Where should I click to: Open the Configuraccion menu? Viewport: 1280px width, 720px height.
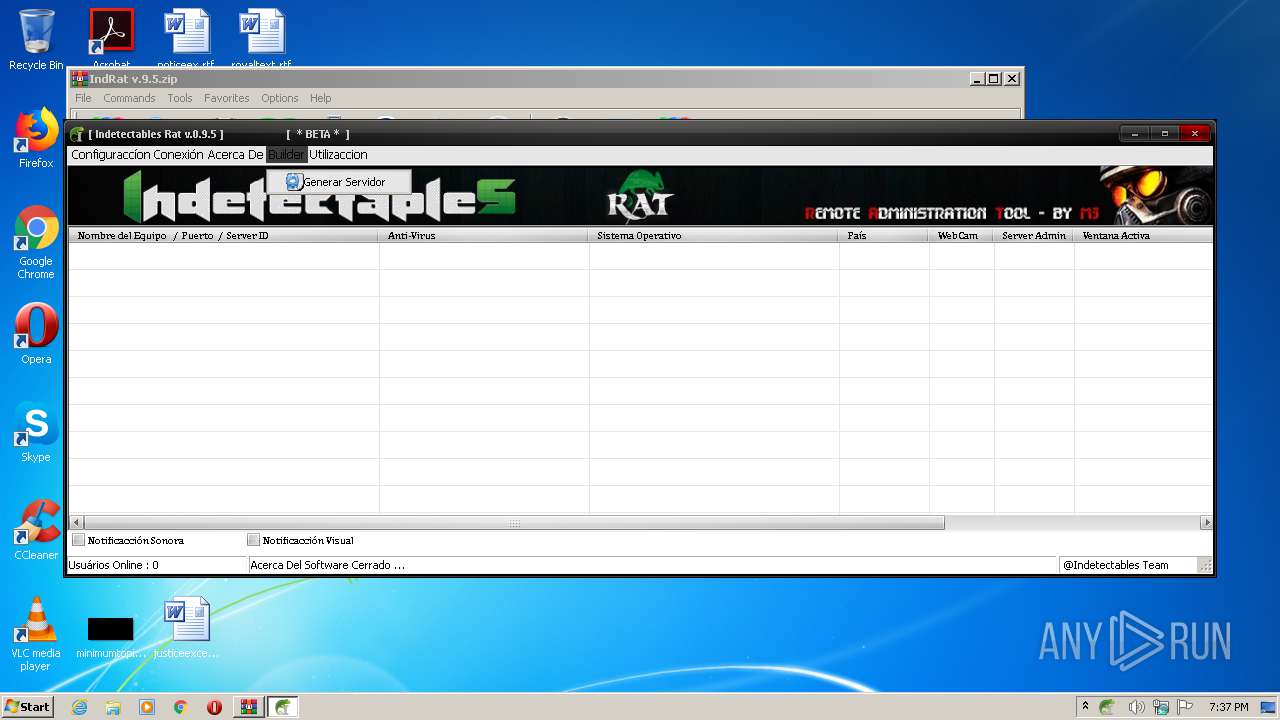[x=110, y=155]
